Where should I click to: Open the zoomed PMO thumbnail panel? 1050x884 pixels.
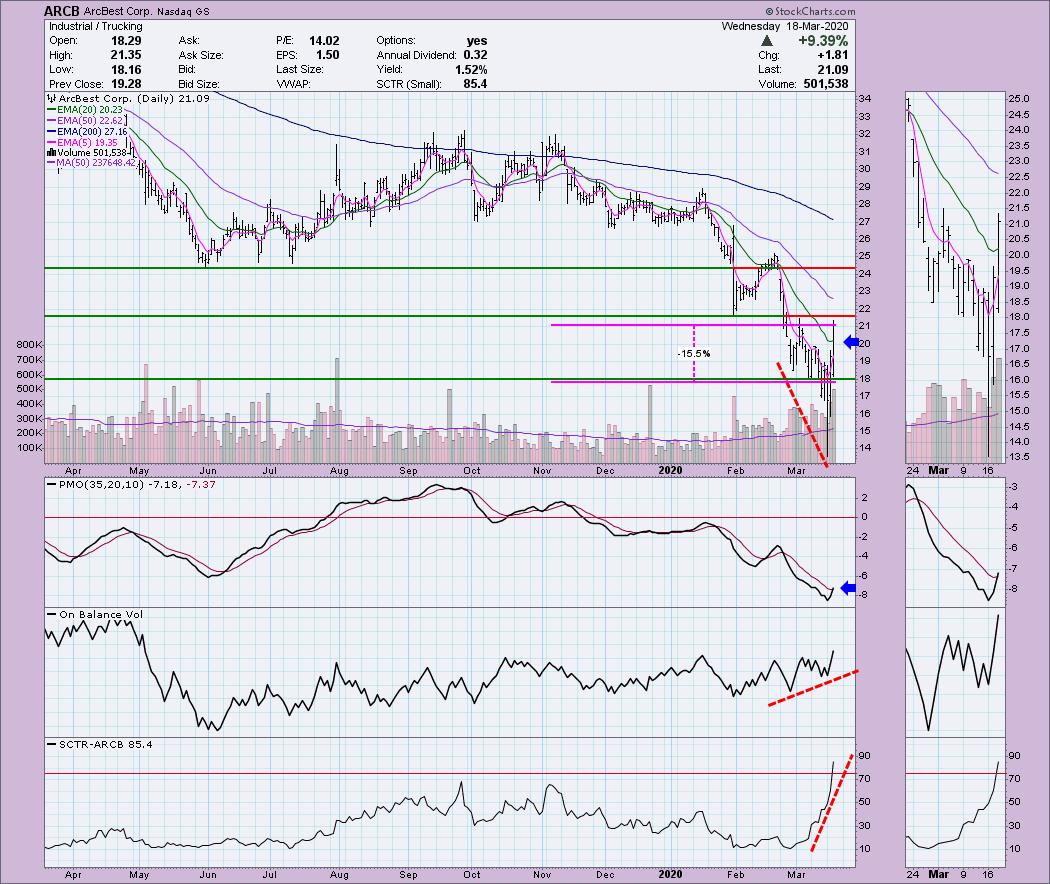point(955,542)
